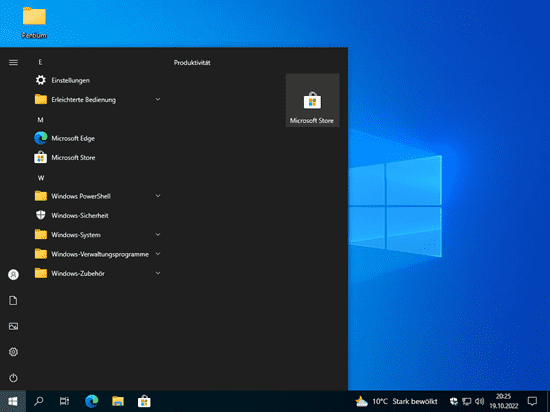This screenshot has width=550, height=412.
Task: Expand Windows-System chevron
Action: 158,235
